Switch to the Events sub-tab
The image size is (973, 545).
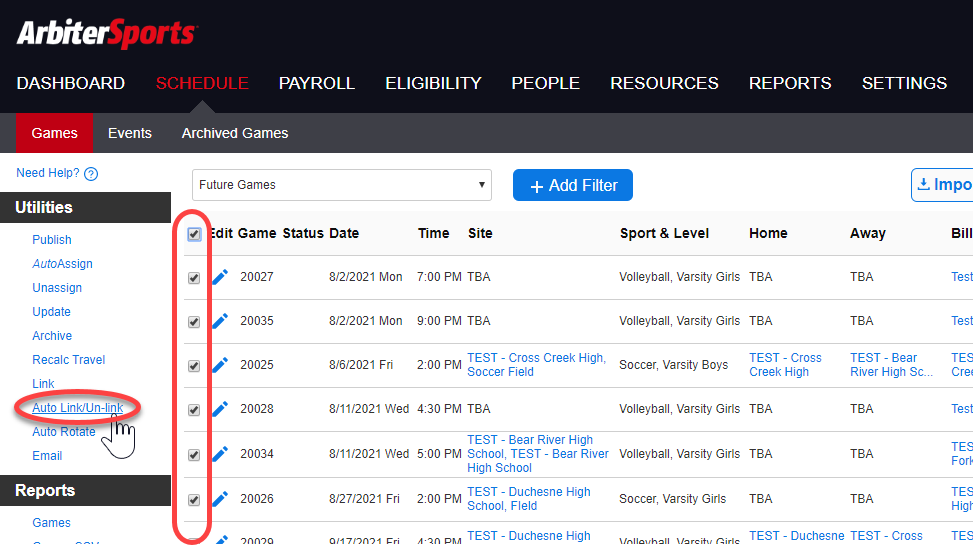[x=130, y=133]
